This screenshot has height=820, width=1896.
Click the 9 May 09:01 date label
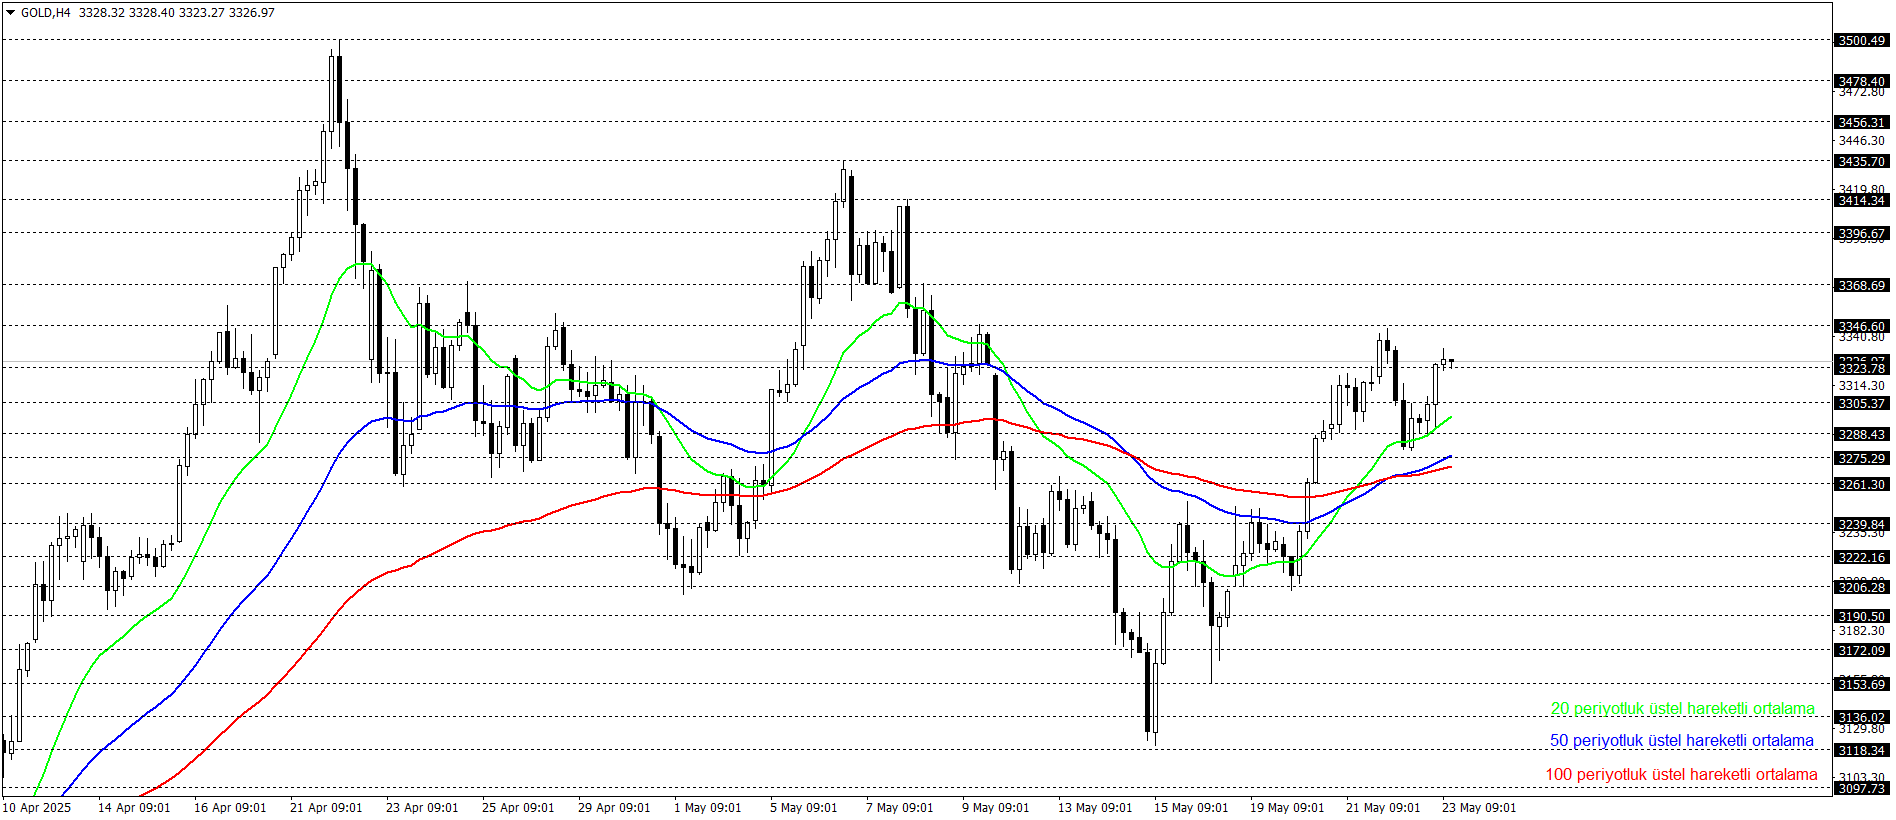(x=996, y=808)
